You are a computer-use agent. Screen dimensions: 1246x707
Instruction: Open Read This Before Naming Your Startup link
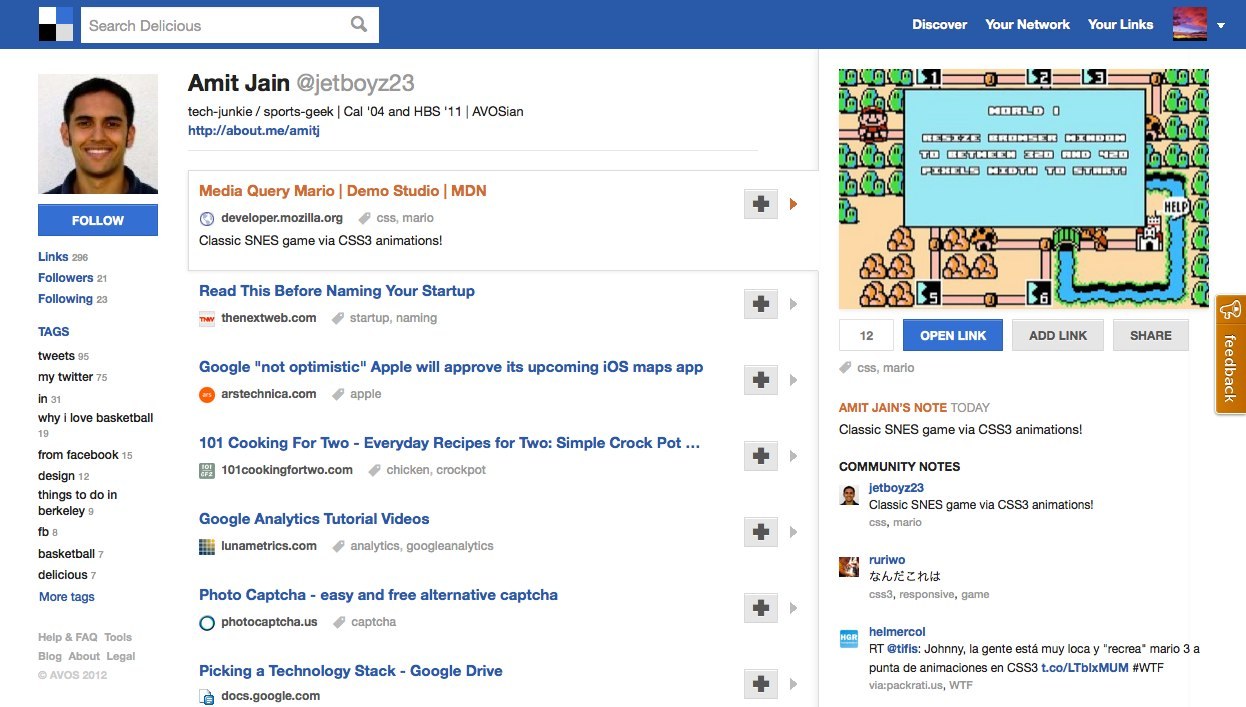point(337,291)
